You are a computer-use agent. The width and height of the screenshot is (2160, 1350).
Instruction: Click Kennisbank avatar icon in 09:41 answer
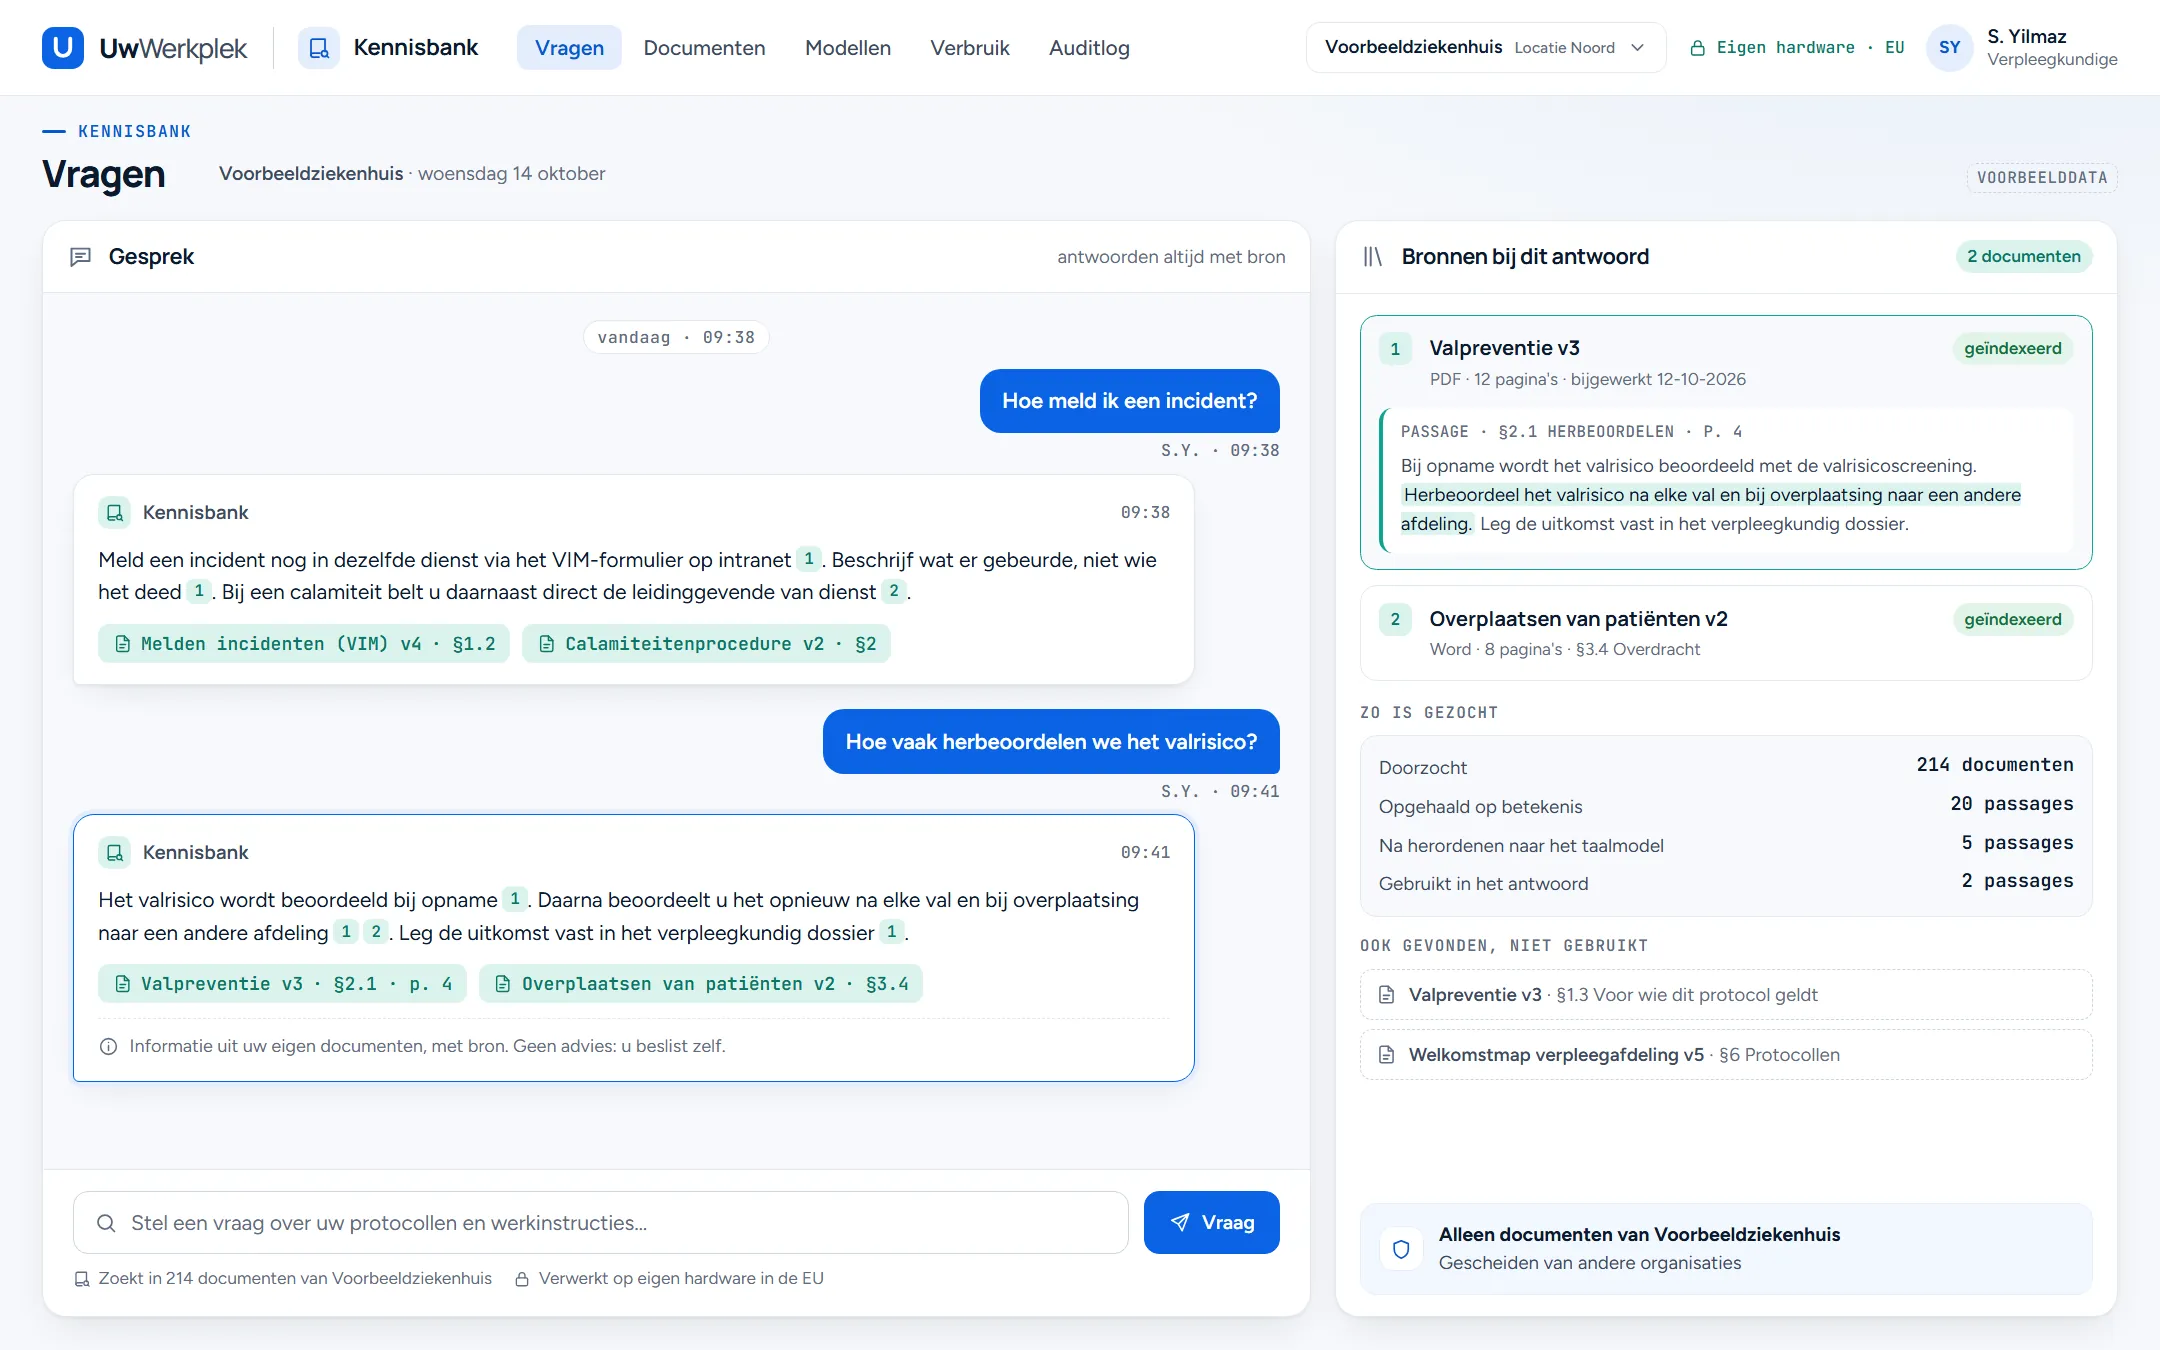tap(115, 853)
